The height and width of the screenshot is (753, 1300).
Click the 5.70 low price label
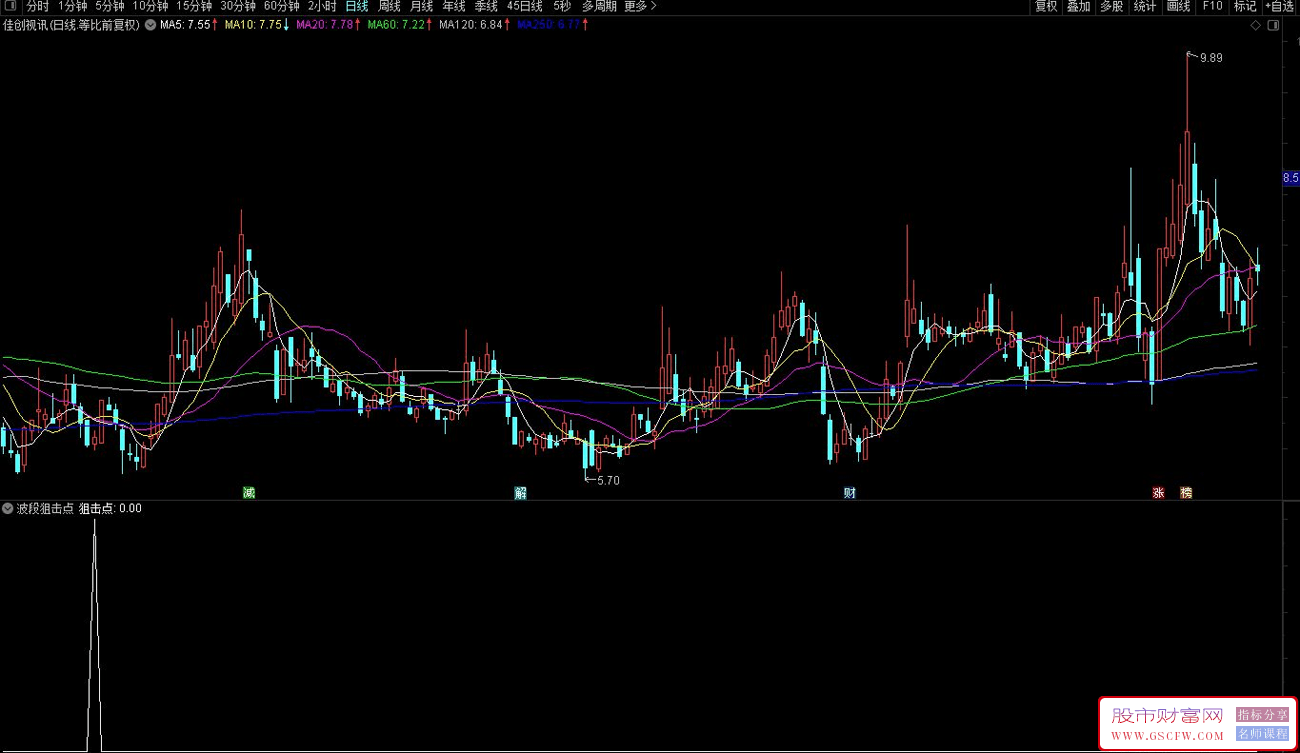608,480
